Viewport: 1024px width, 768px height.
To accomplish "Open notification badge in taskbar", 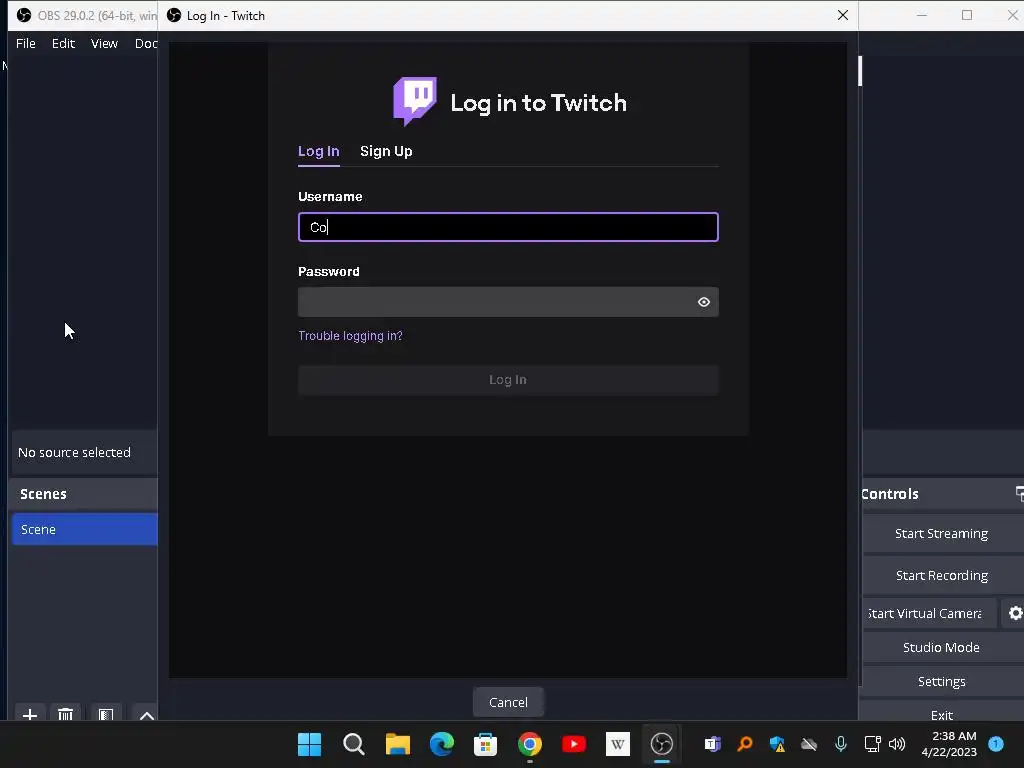I will point(996,743).
